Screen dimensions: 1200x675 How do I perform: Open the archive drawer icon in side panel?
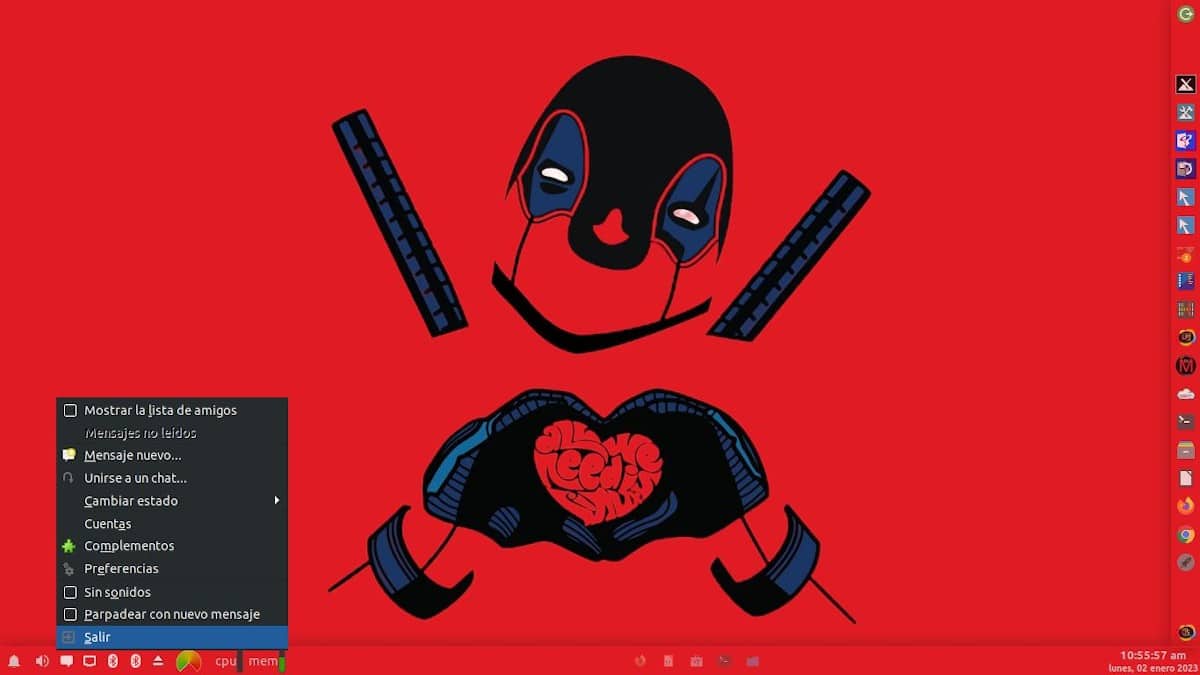click(x=1186, y=450)
